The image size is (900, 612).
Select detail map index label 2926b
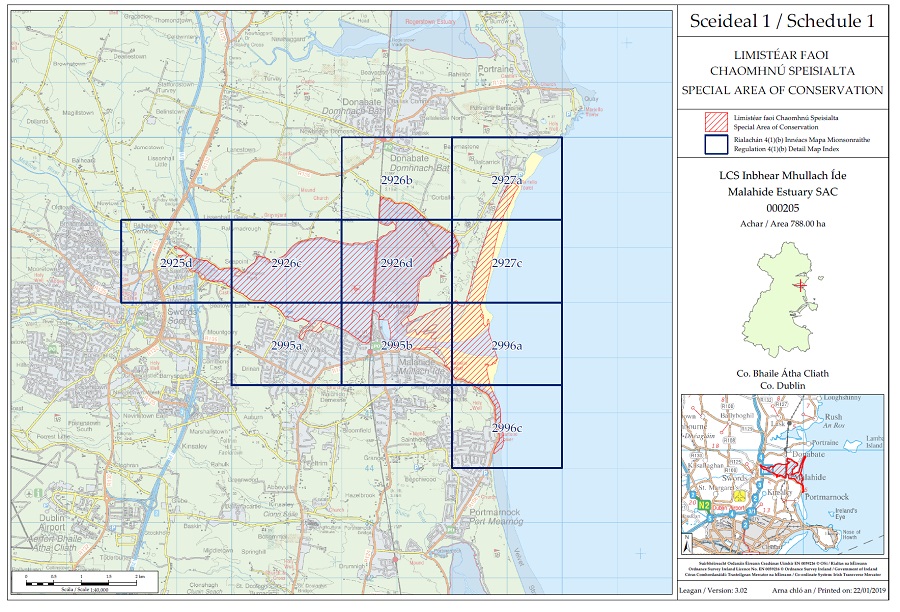click(397, 180)
